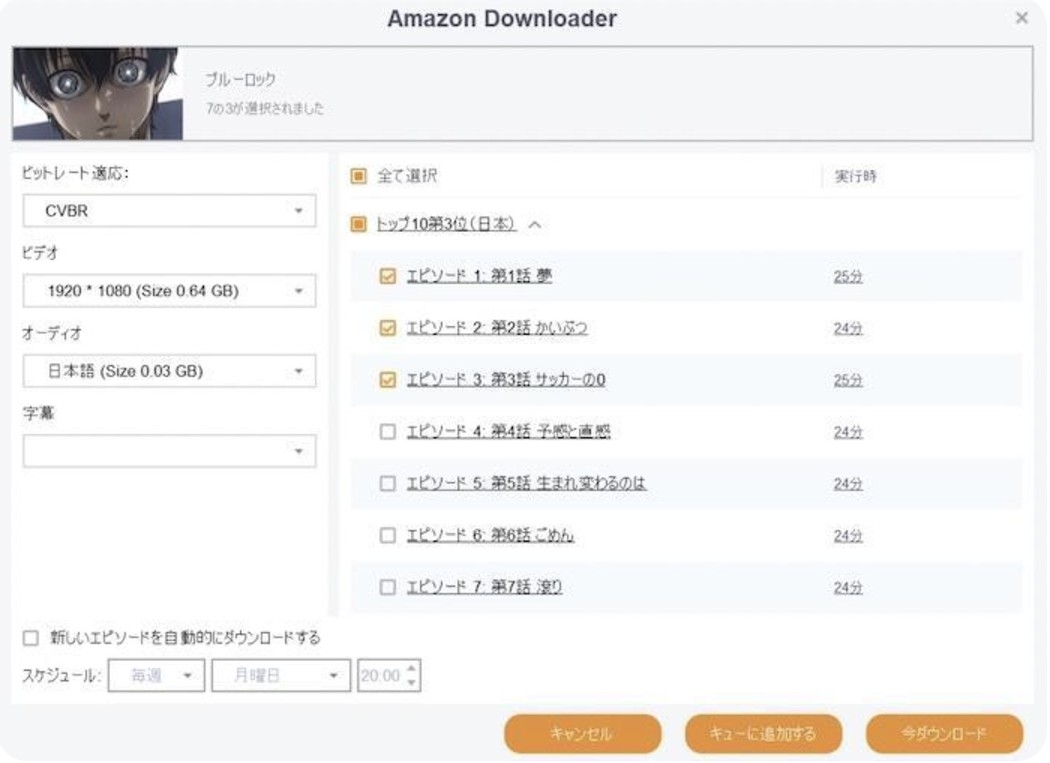Viewport: 1050px width, 763px height.
Task: Toggle the トップ10第3位（日本） season checkbox
Action: [358, 224]
